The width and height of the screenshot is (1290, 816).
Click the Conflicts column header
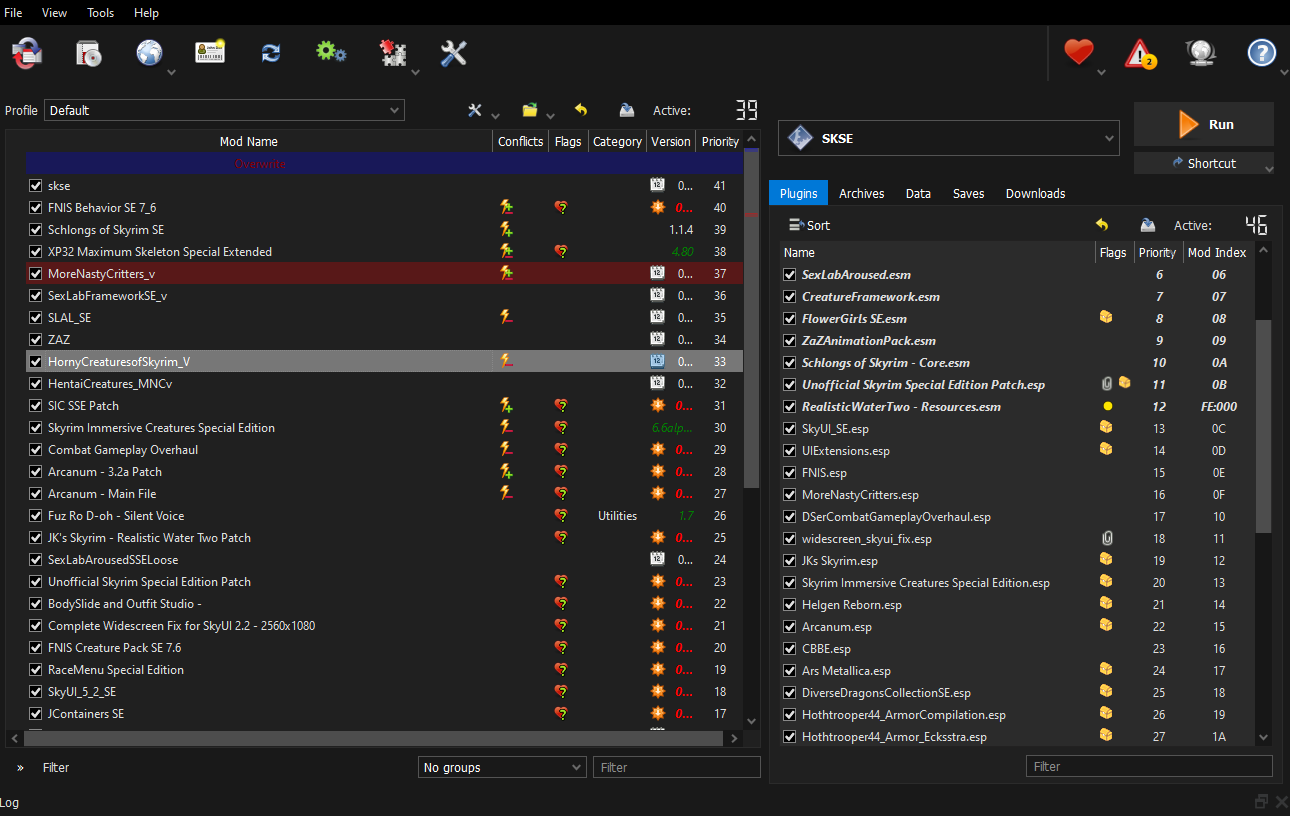(520, 141)
